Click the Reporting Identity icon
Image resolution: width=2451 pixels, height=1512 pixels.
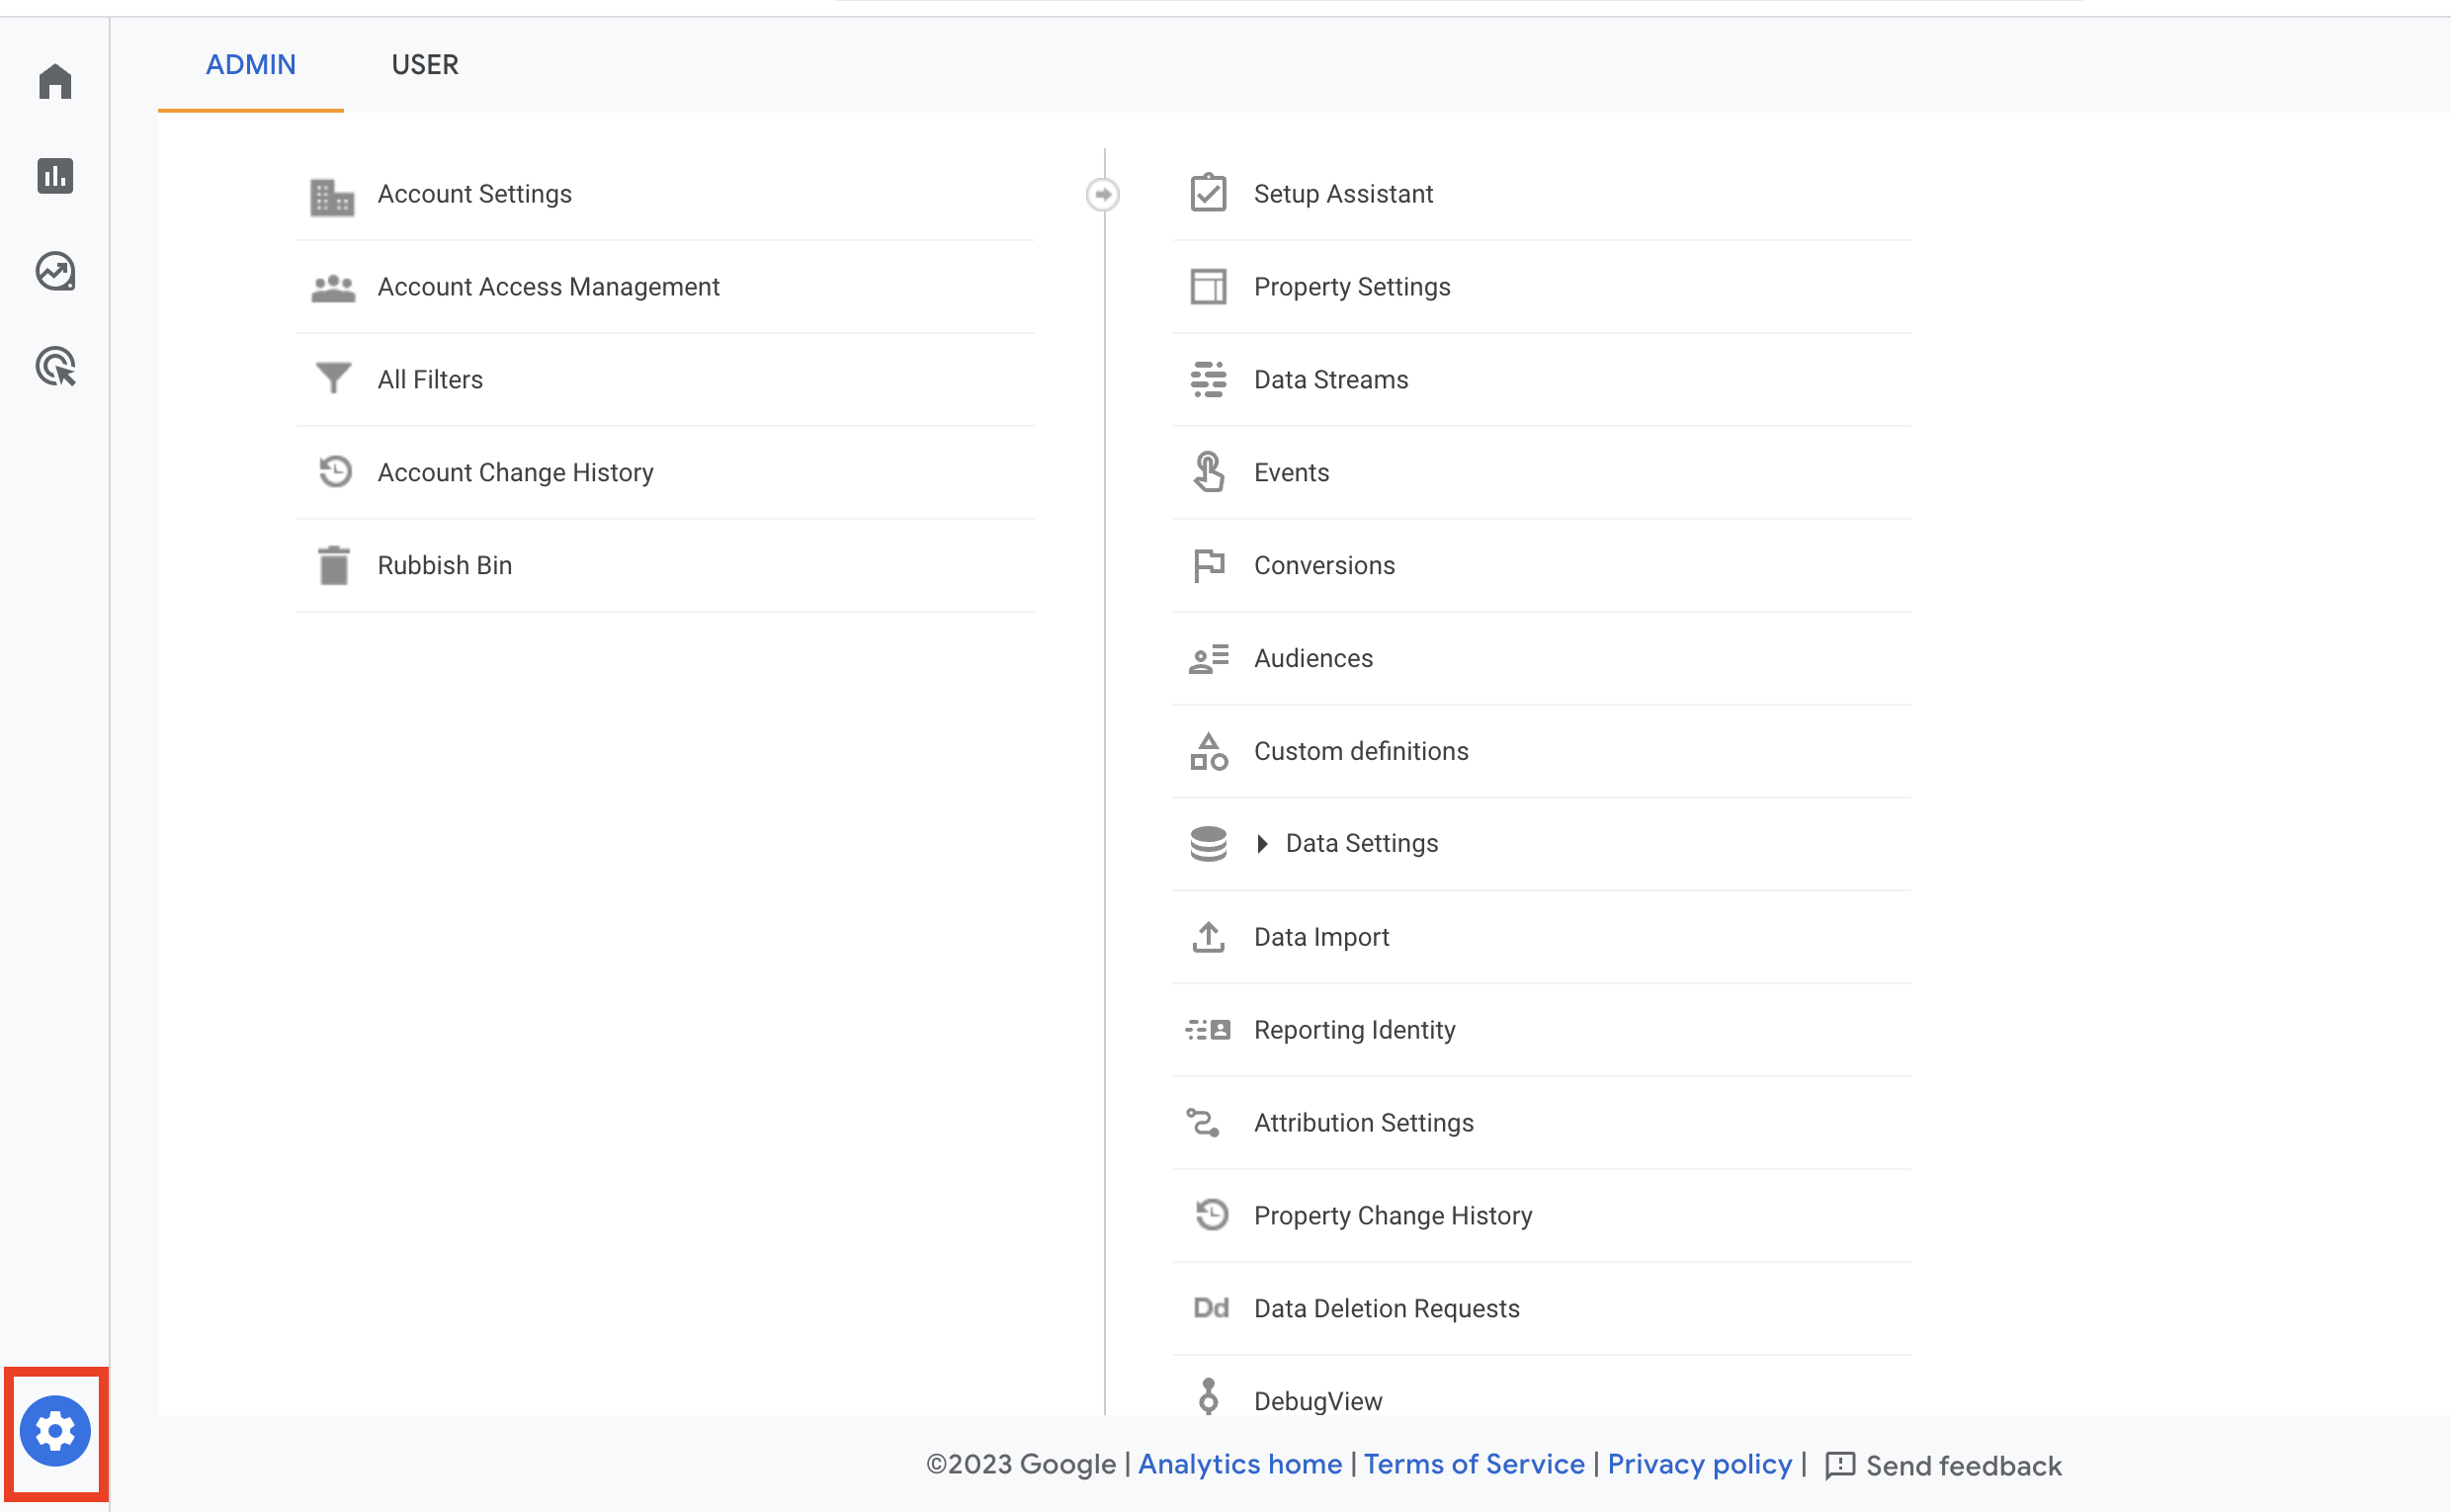(x=1208, y=1029)
